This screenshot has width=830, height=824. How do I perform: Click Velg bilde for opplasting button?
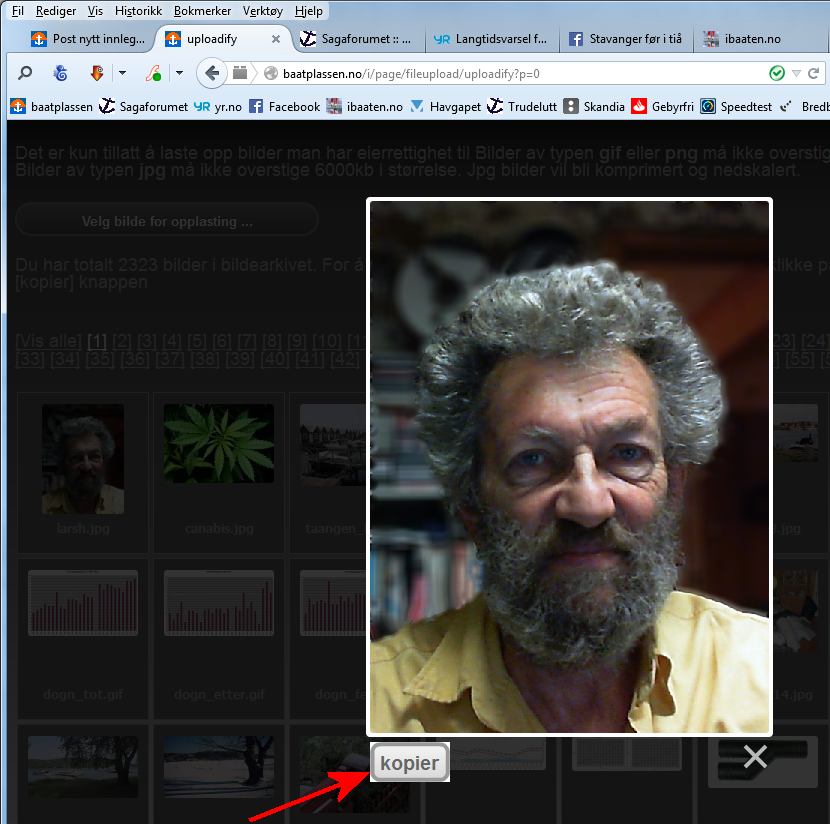(x=167, y=221)
